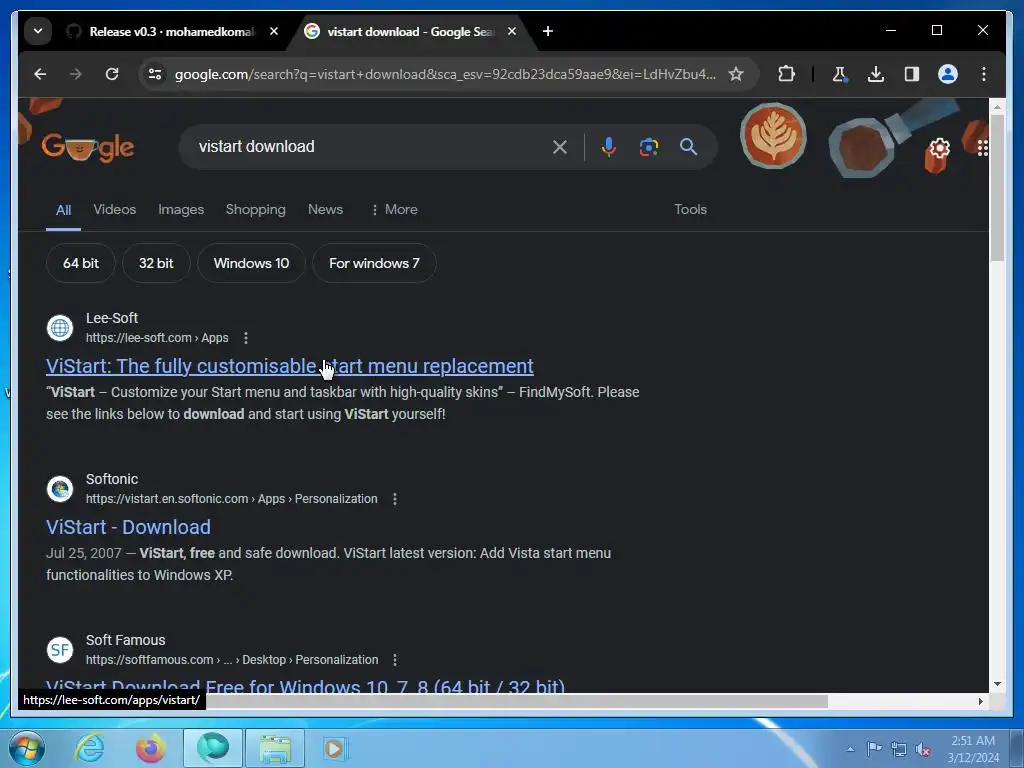1024x768 pixels.
Task: Open Chrome Labs flask icon
Action: pos(840,74)
